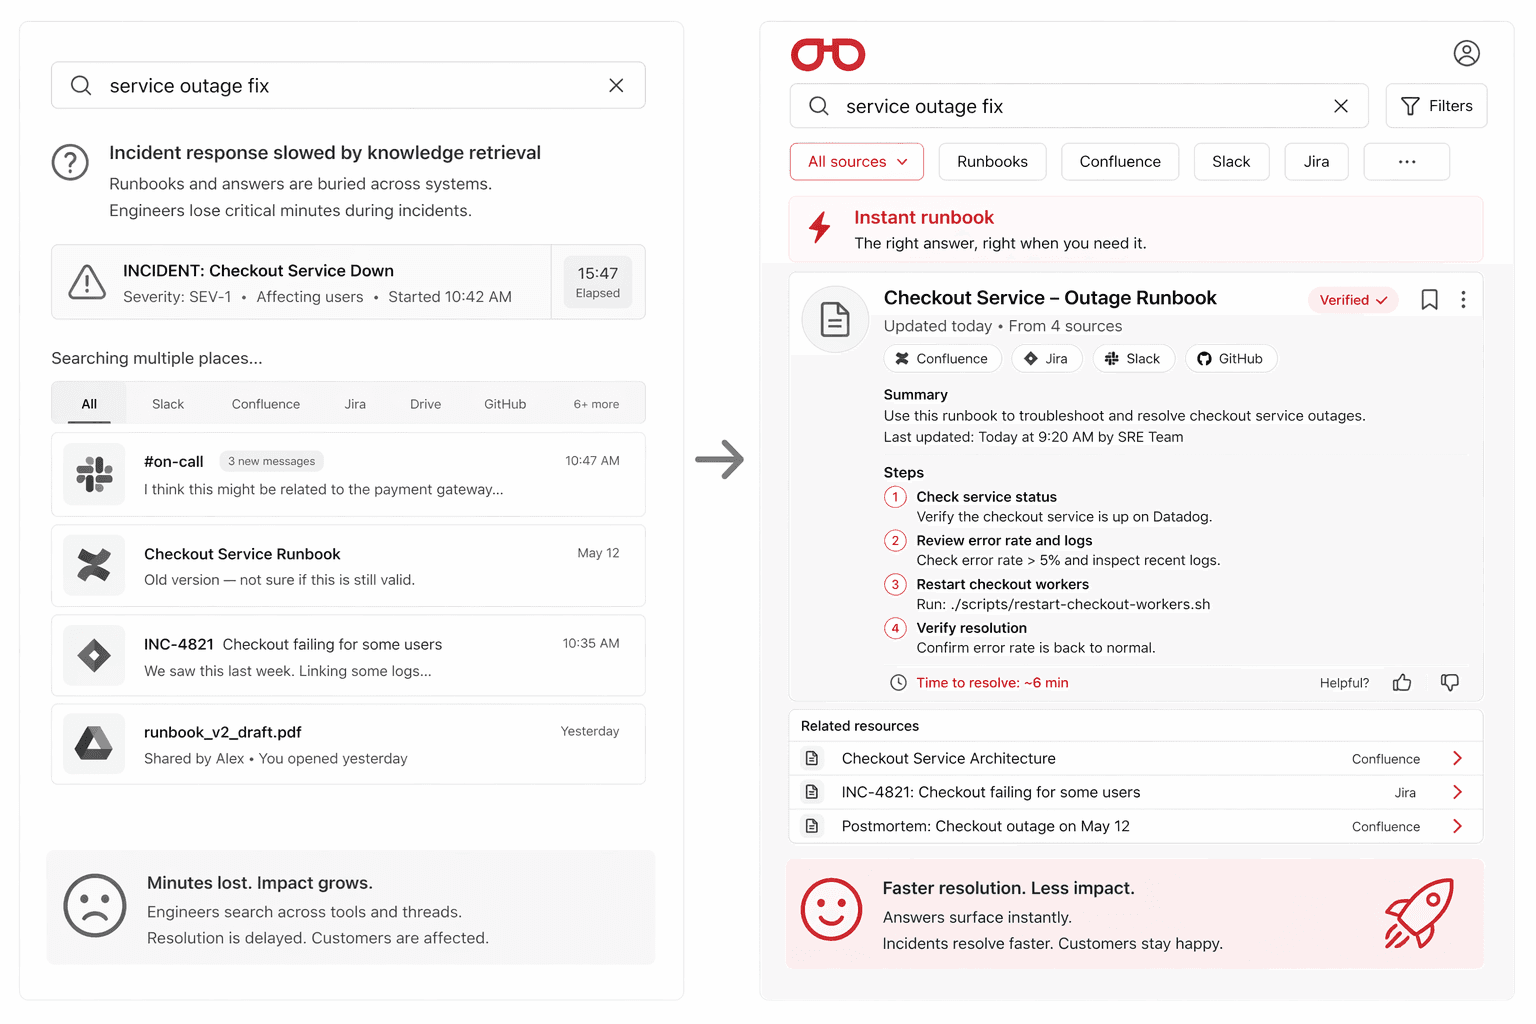Switch to the GitHub tab
1536x1024 pixels.
tap(505, 404)
